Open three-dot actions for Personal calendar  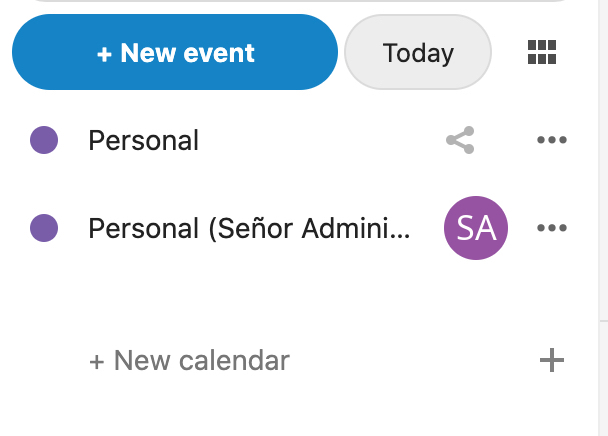coord(551,140)
